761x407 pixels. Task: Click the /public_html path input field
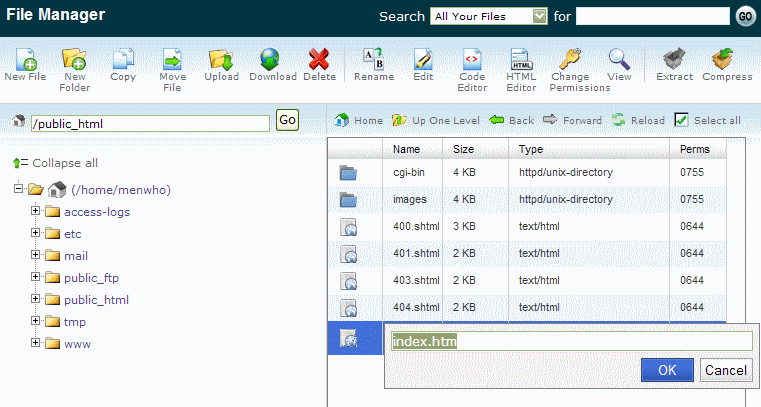[x=150, y=124]
